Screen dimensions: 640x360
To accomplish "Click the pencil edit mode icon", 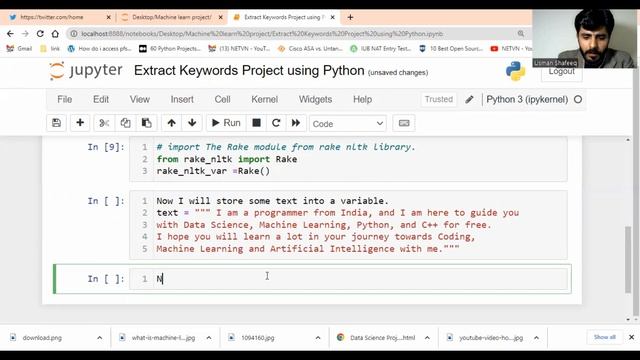I will pos(469,99).
